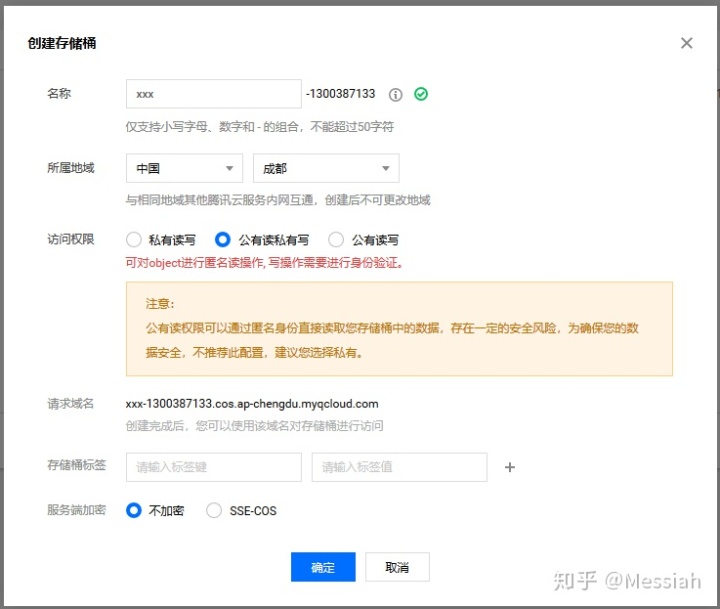Screen dimensions: 720x609
Task: Click the 与相同地域其他腾讯云服务内网互通 hint text
Action: [x=278, y=200]
